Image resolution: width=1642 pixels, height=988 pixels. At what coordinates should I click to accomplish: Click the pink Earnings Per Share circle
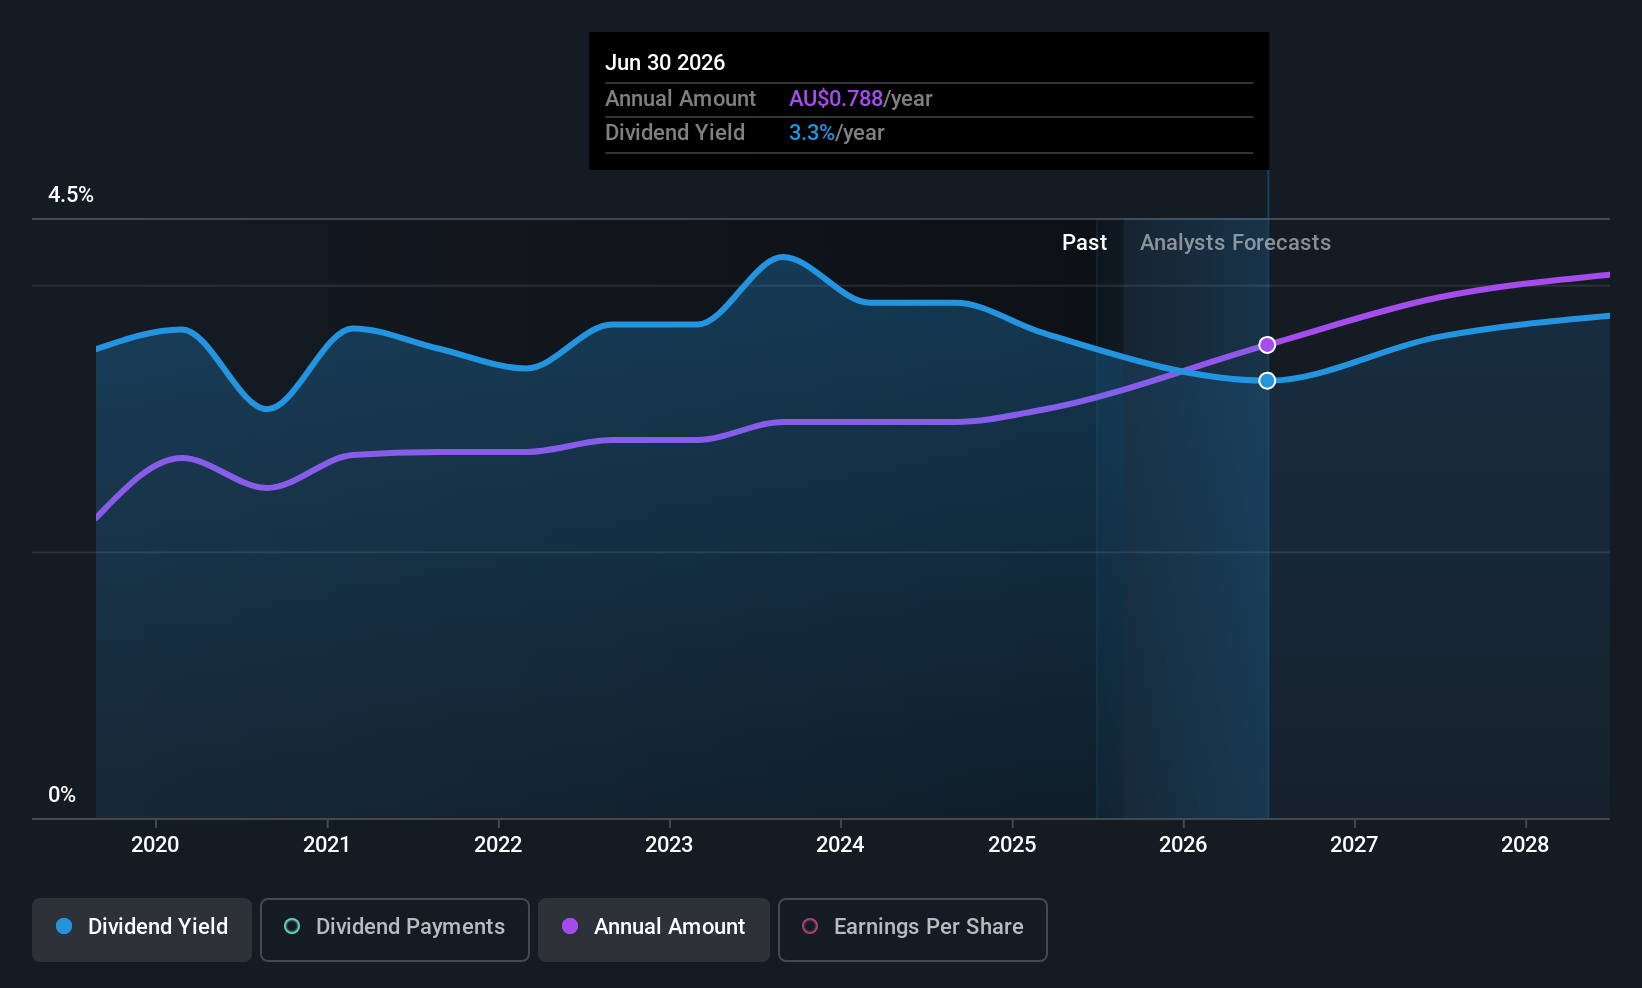coord(810,926)
